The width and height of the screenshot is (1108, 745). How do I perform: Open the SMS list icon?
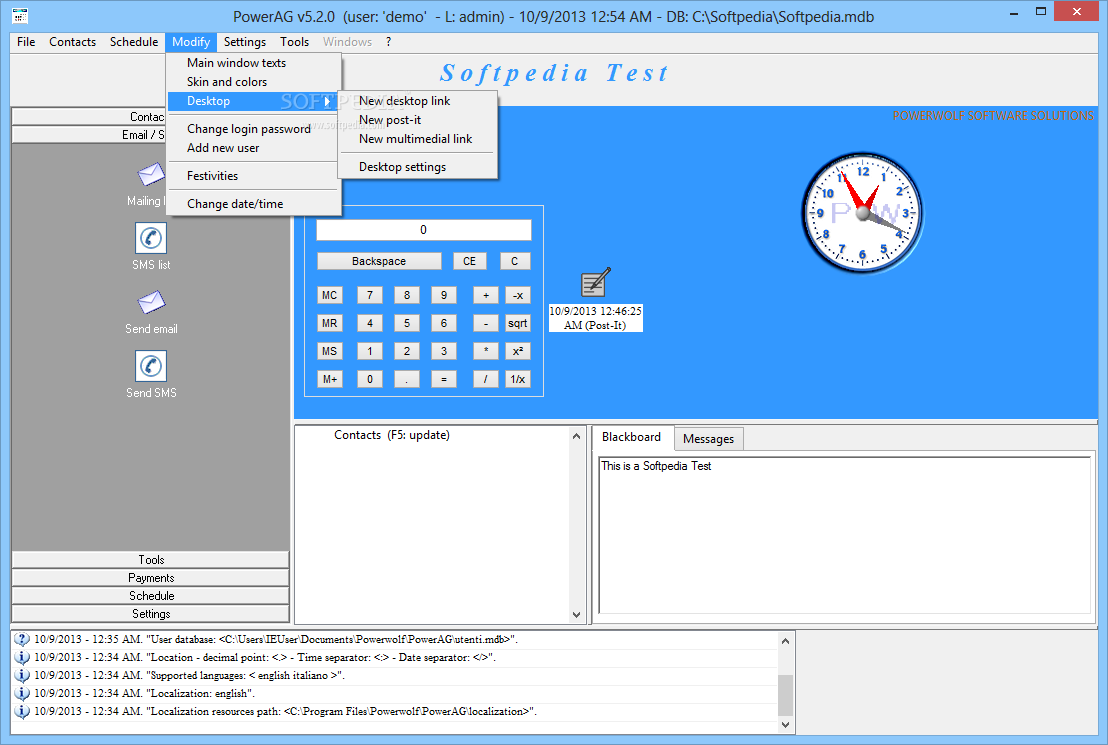[x=151, y=238]
